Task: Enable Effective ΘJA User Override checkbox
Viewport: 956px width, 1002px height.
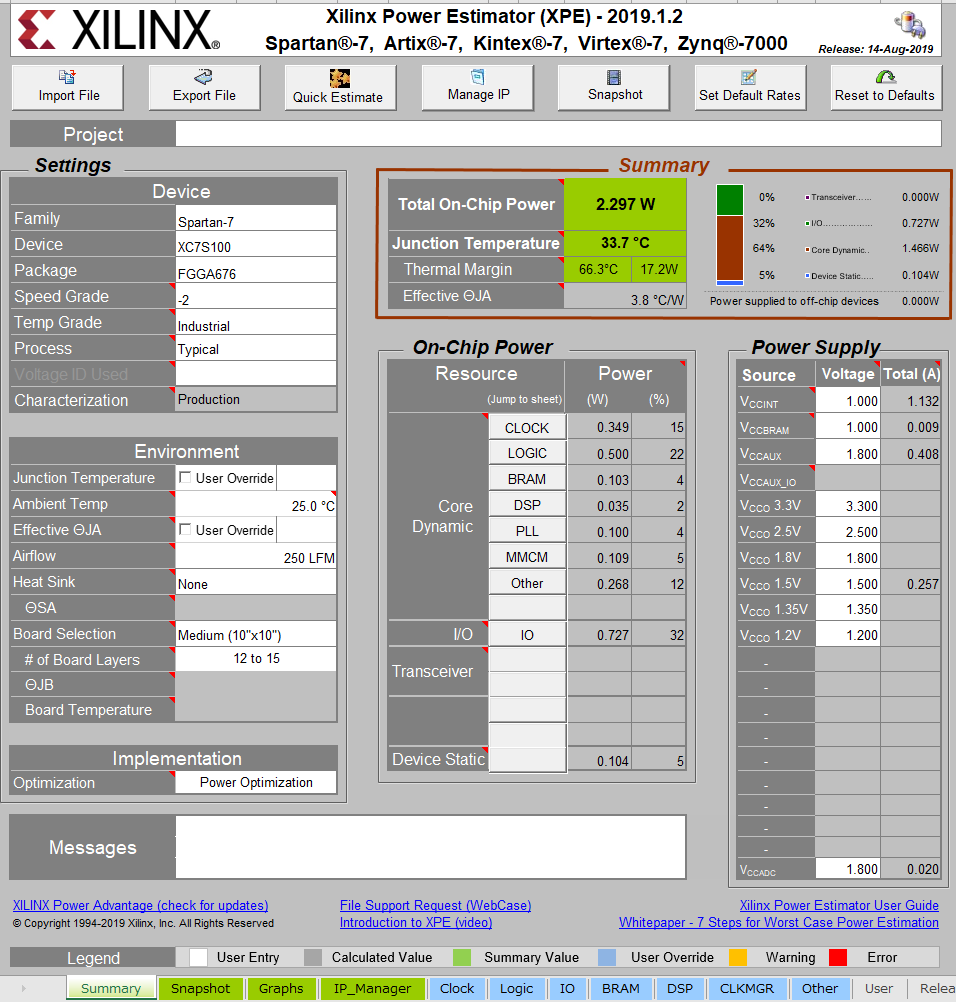Action: click(x=185, y=529)
